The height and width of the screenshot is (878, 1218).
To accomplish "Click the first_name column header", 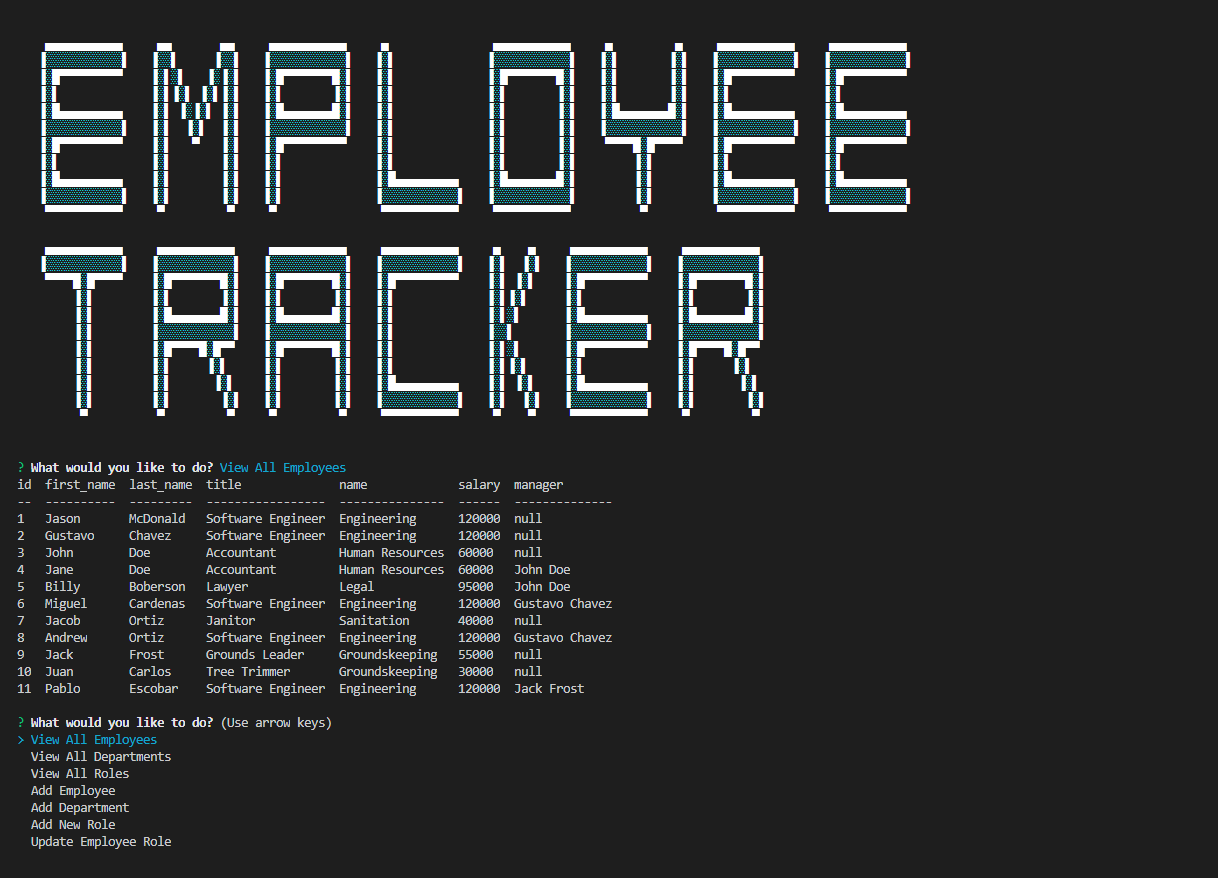I will (79, 485).
